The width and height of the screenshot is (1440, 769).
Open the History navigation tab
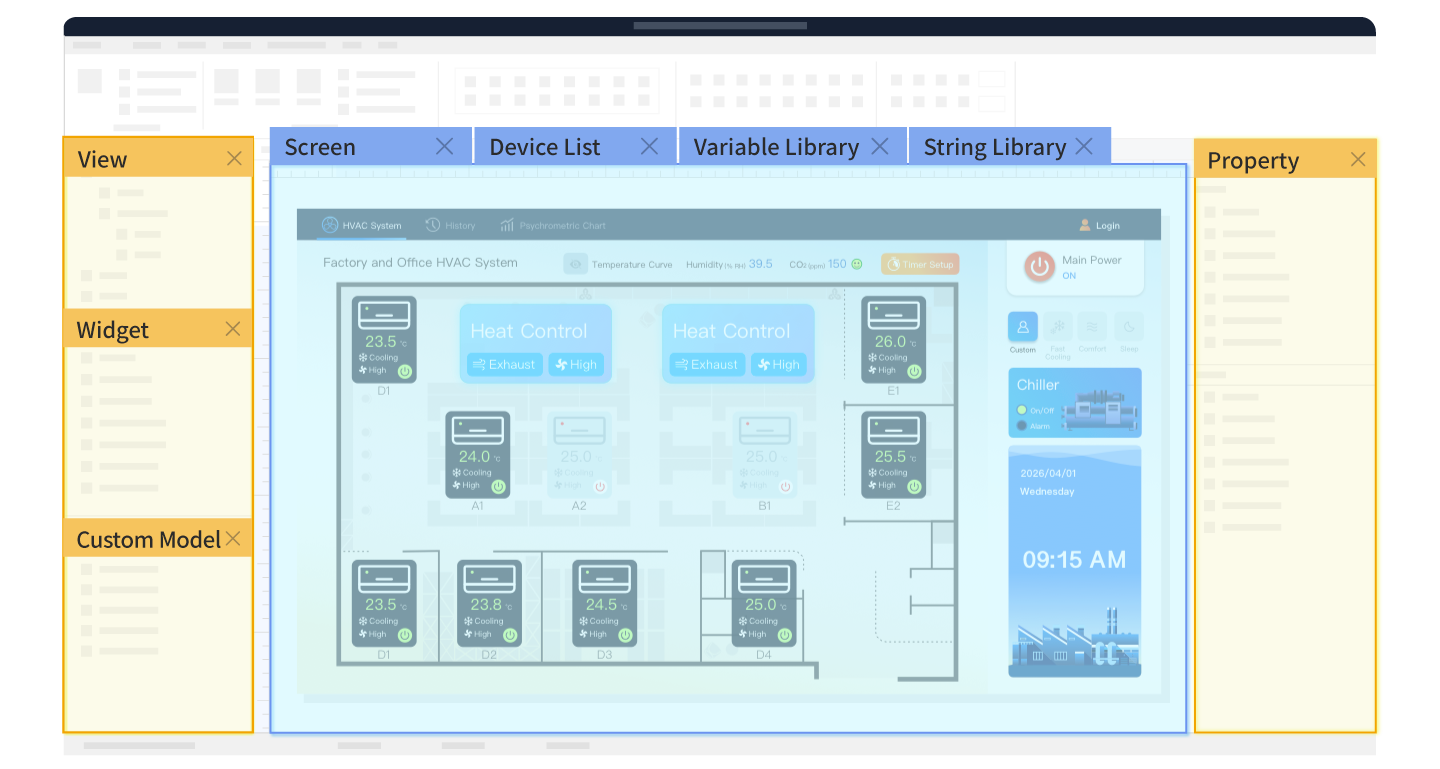[450, 225]
